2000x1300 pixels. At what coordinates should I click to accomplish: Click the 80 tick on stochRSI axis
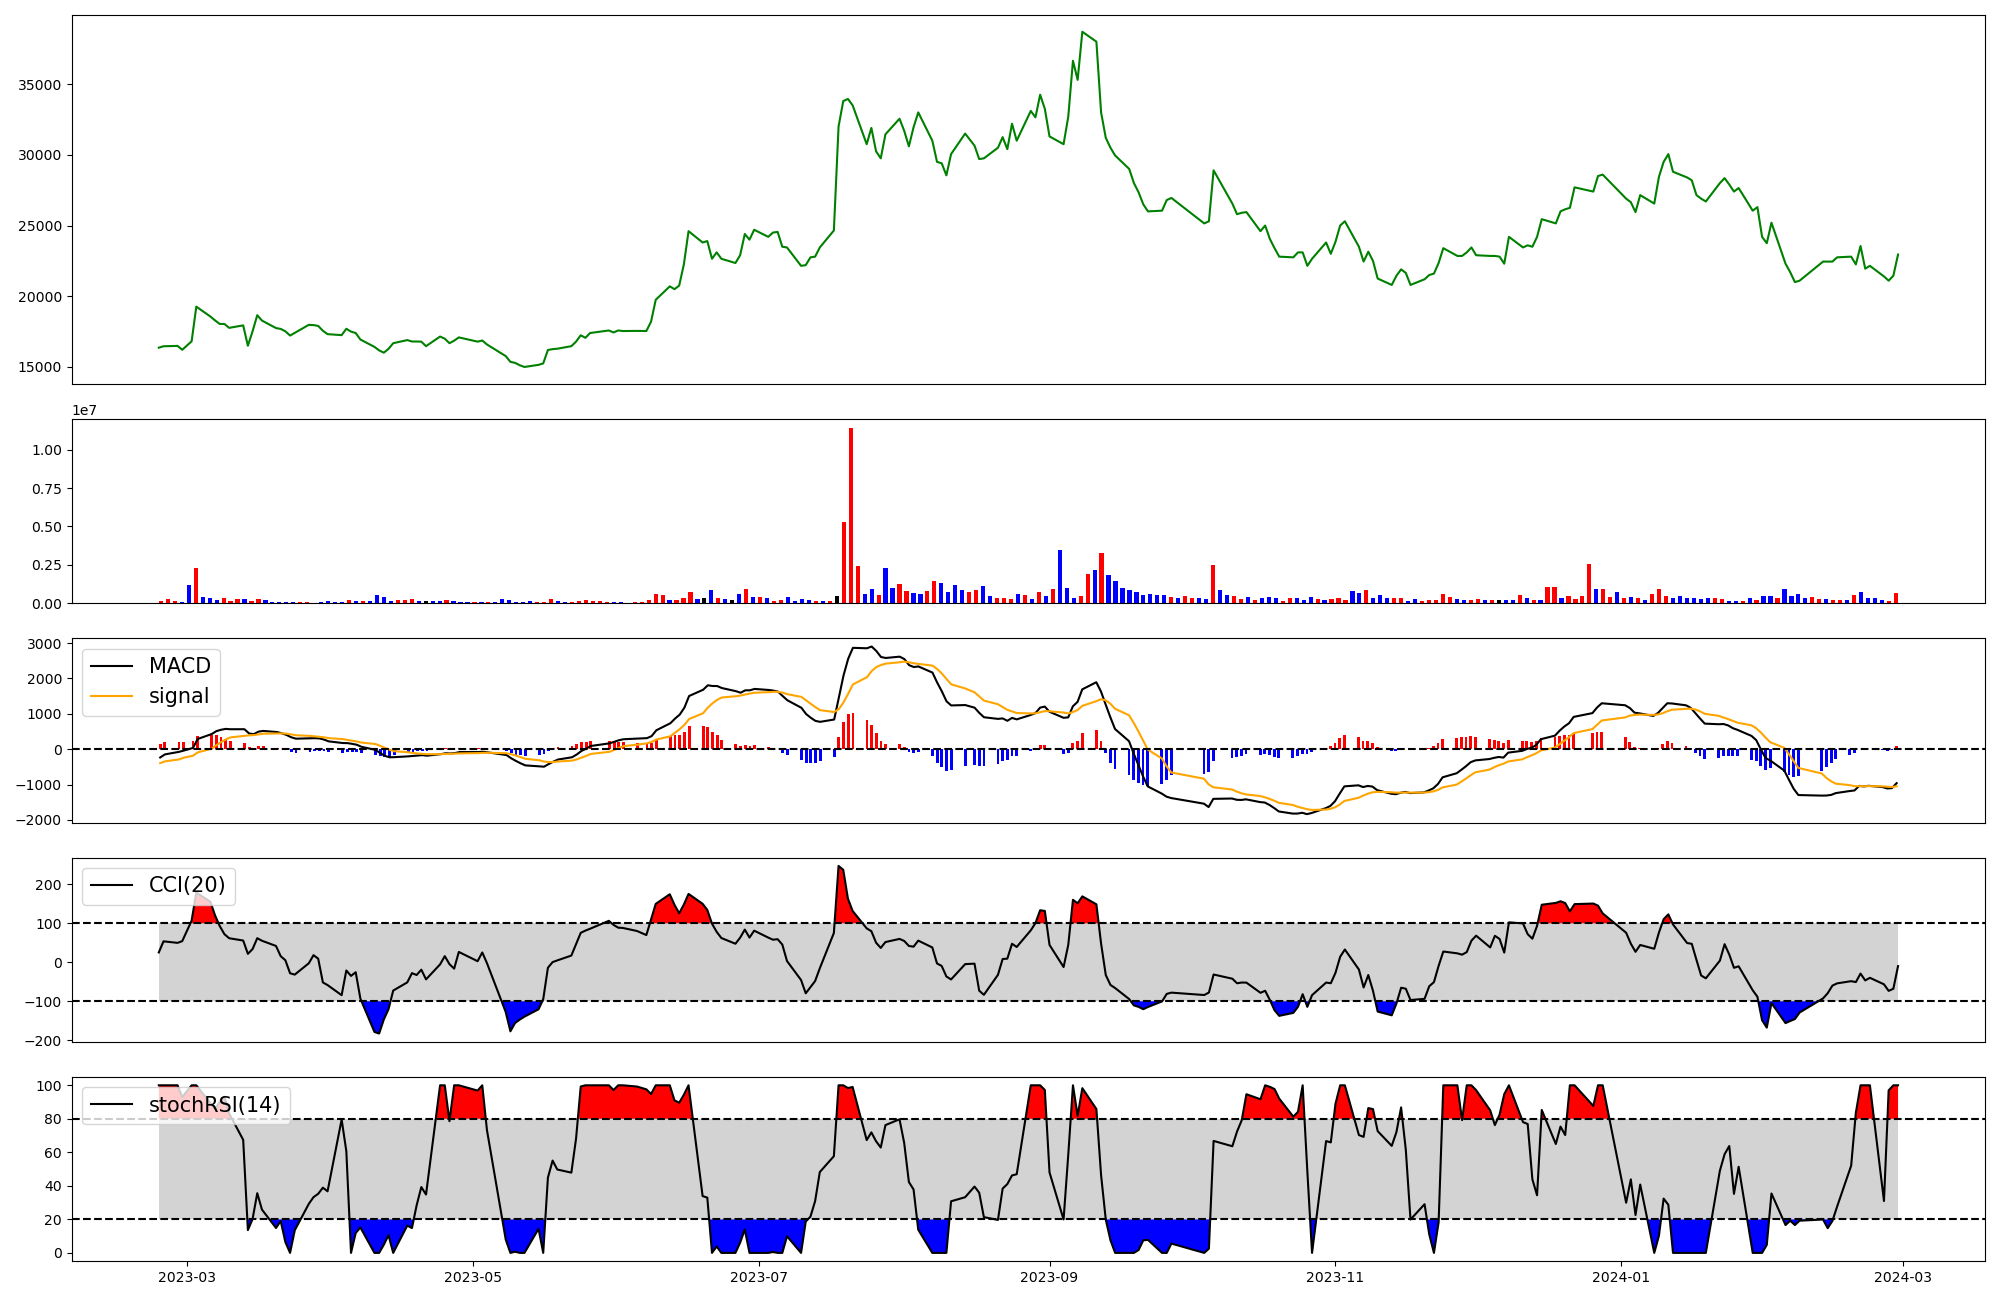52,1119
